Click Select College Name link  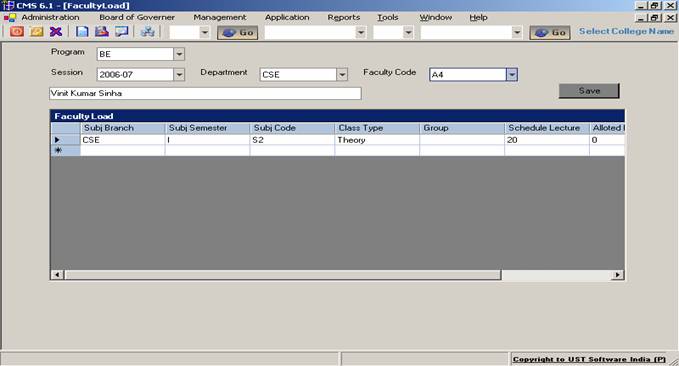[626, 31]
